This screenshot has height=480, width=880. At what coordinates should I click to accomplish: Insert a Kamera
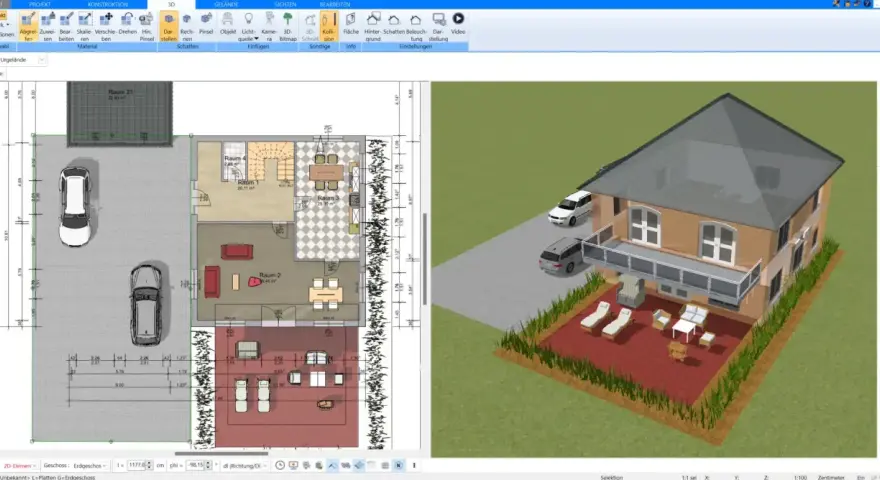pos(269,26)
